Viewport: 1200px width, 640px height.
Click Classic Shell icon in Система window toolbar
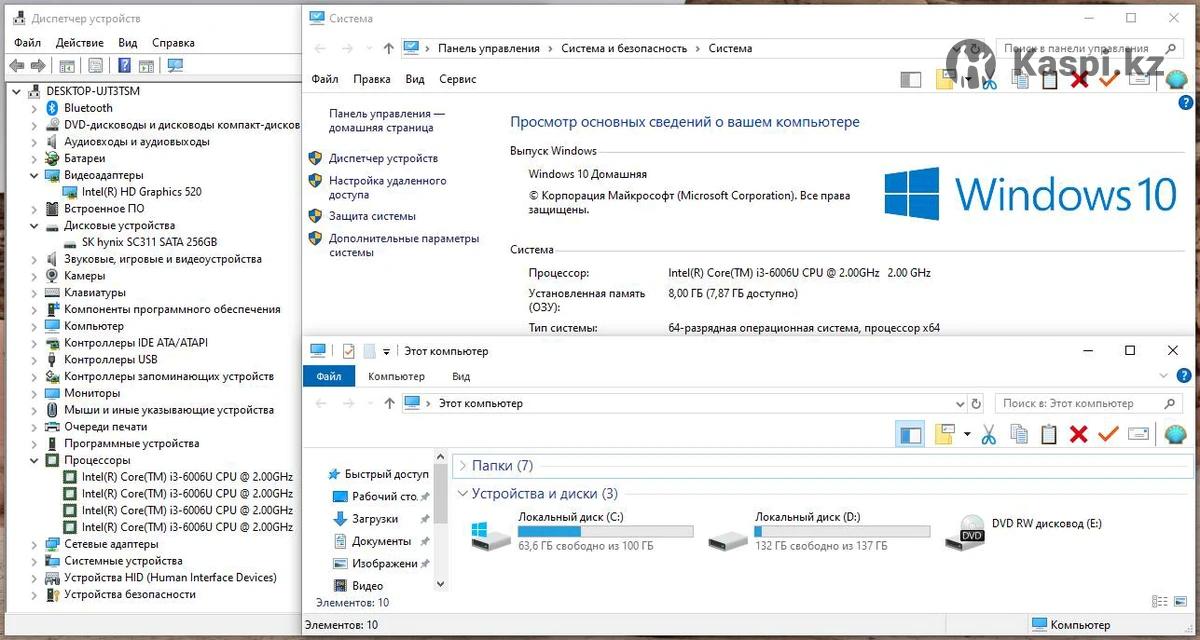coord(1175,79)
